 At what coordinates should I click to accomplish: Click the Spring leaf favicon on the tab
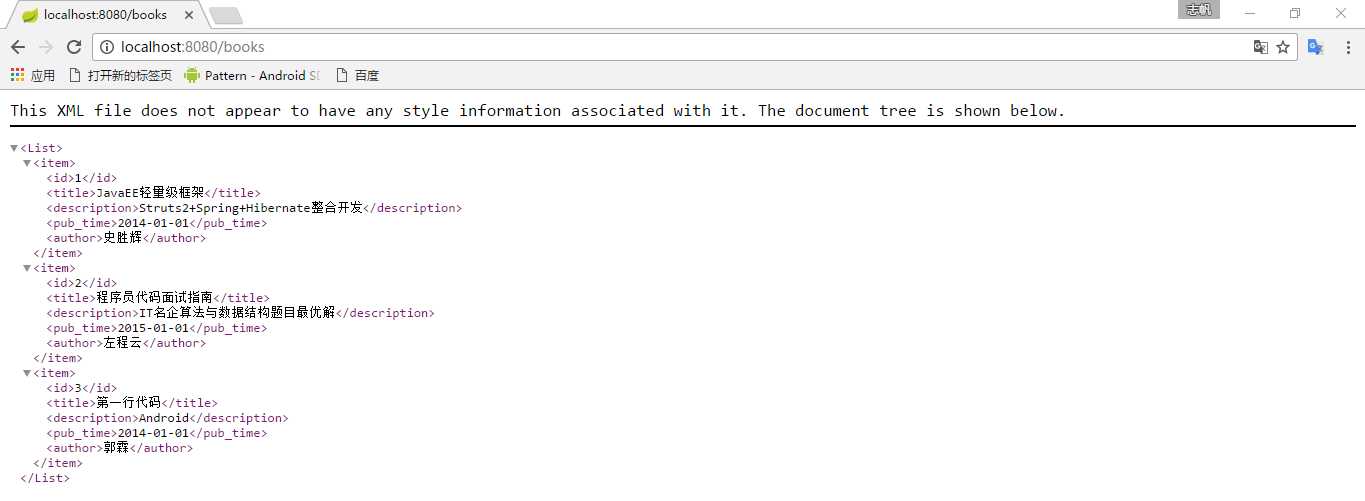pyautogui.click(x=30, y=15)
